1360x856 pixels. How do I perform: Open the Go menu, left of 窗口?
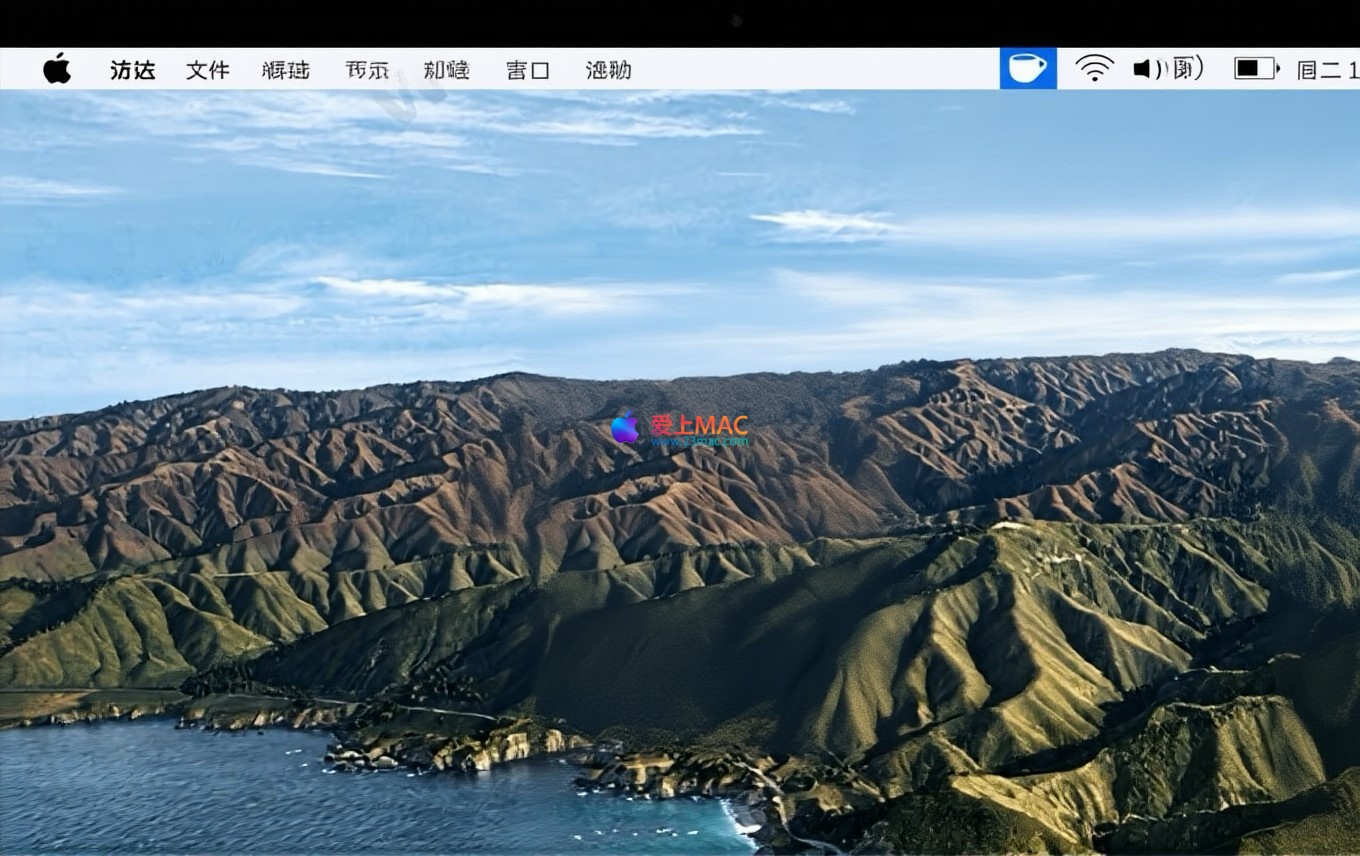point(446,70)
